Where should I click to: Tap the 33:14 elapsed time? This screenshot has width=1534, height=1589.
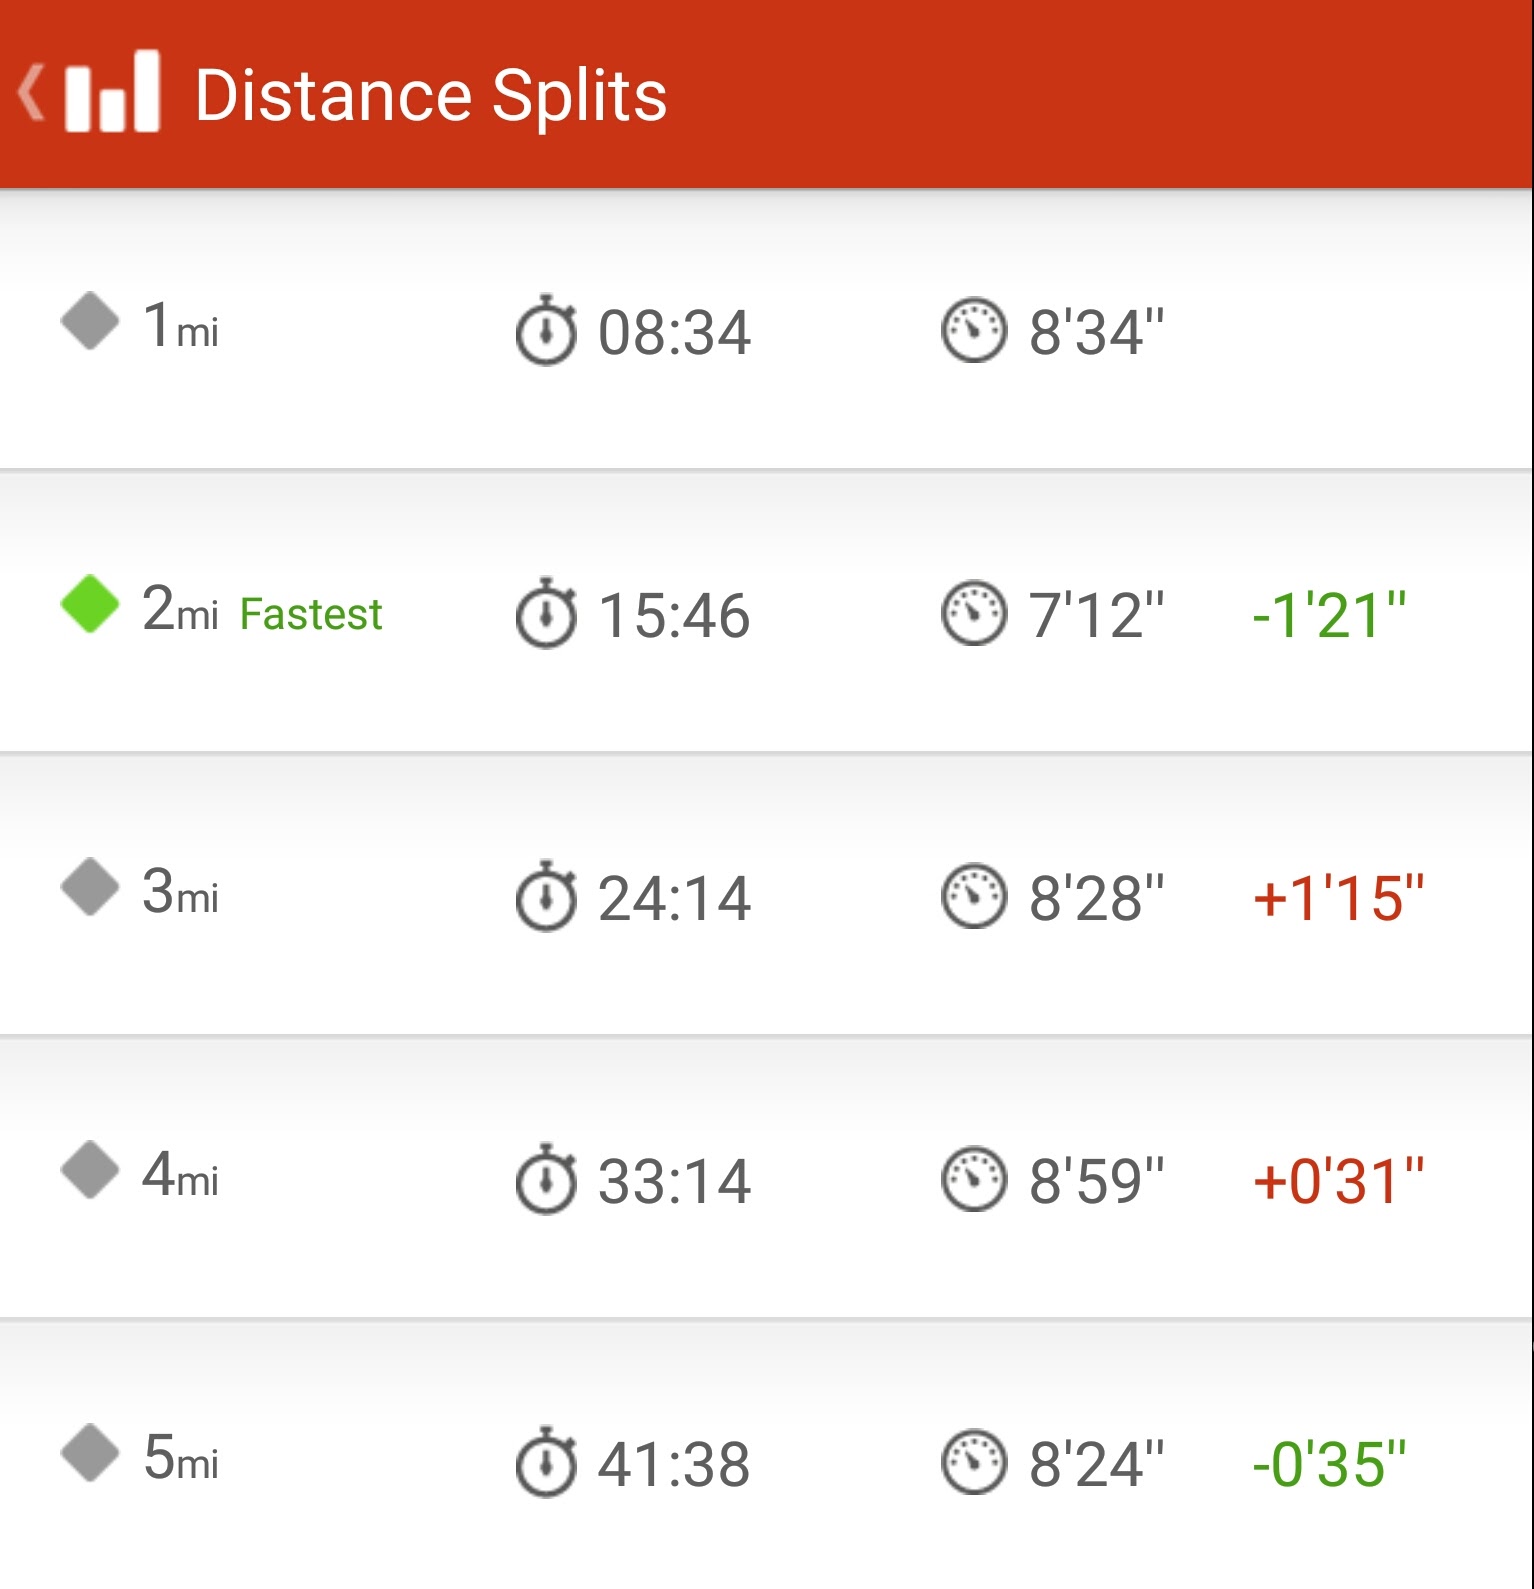[x=674, y=1181]
